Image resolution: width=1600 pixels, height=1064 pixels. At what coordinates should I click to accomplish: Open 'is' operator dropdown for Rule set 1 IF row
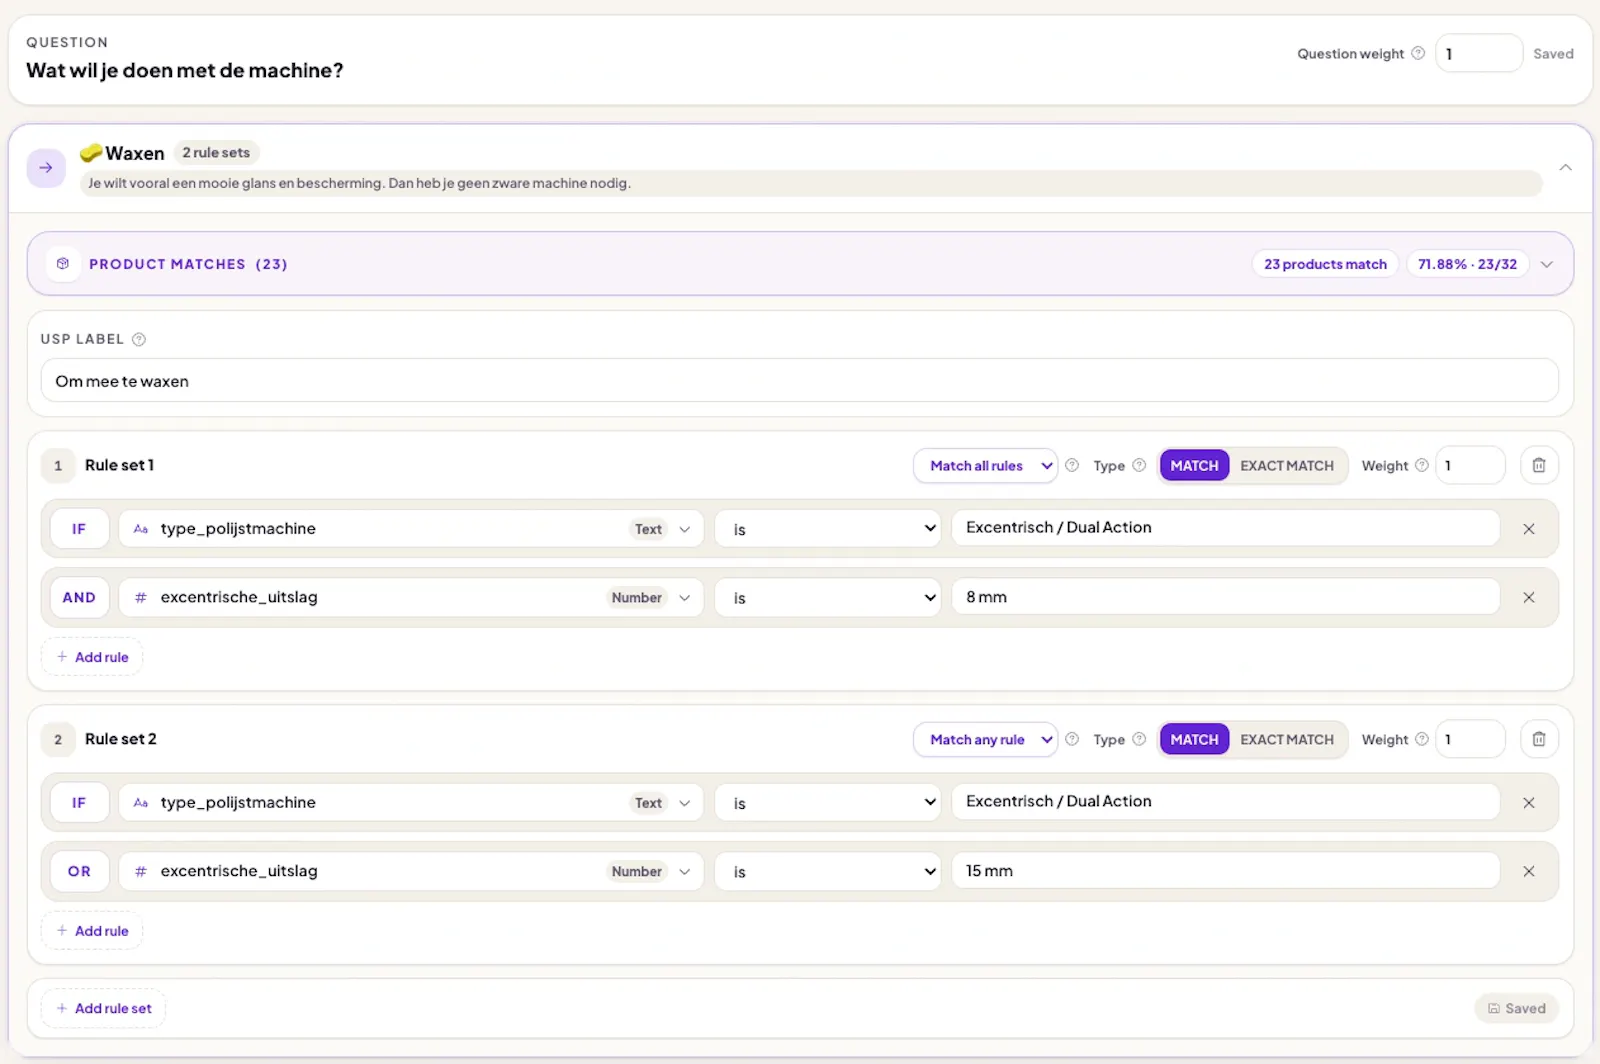coord(827,529)
